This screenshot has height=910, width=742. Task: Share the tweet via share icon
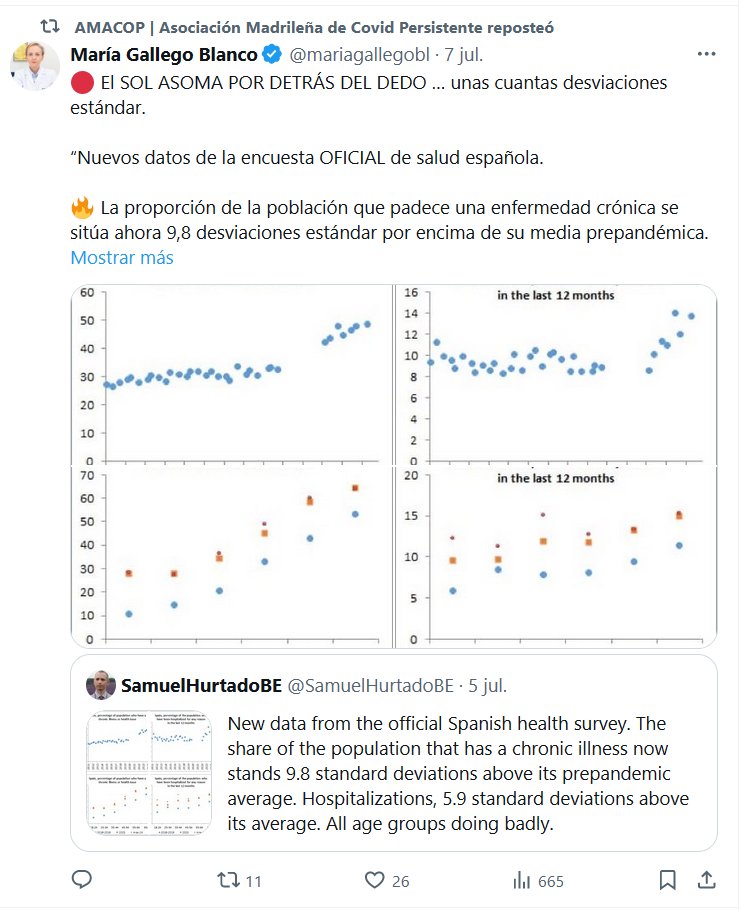coord(706,880)
